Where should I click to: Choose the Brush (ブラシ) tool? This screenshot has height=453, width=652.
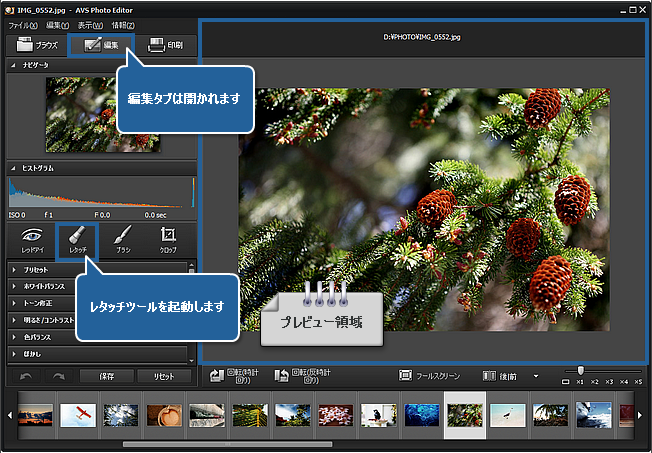[123, 238]
